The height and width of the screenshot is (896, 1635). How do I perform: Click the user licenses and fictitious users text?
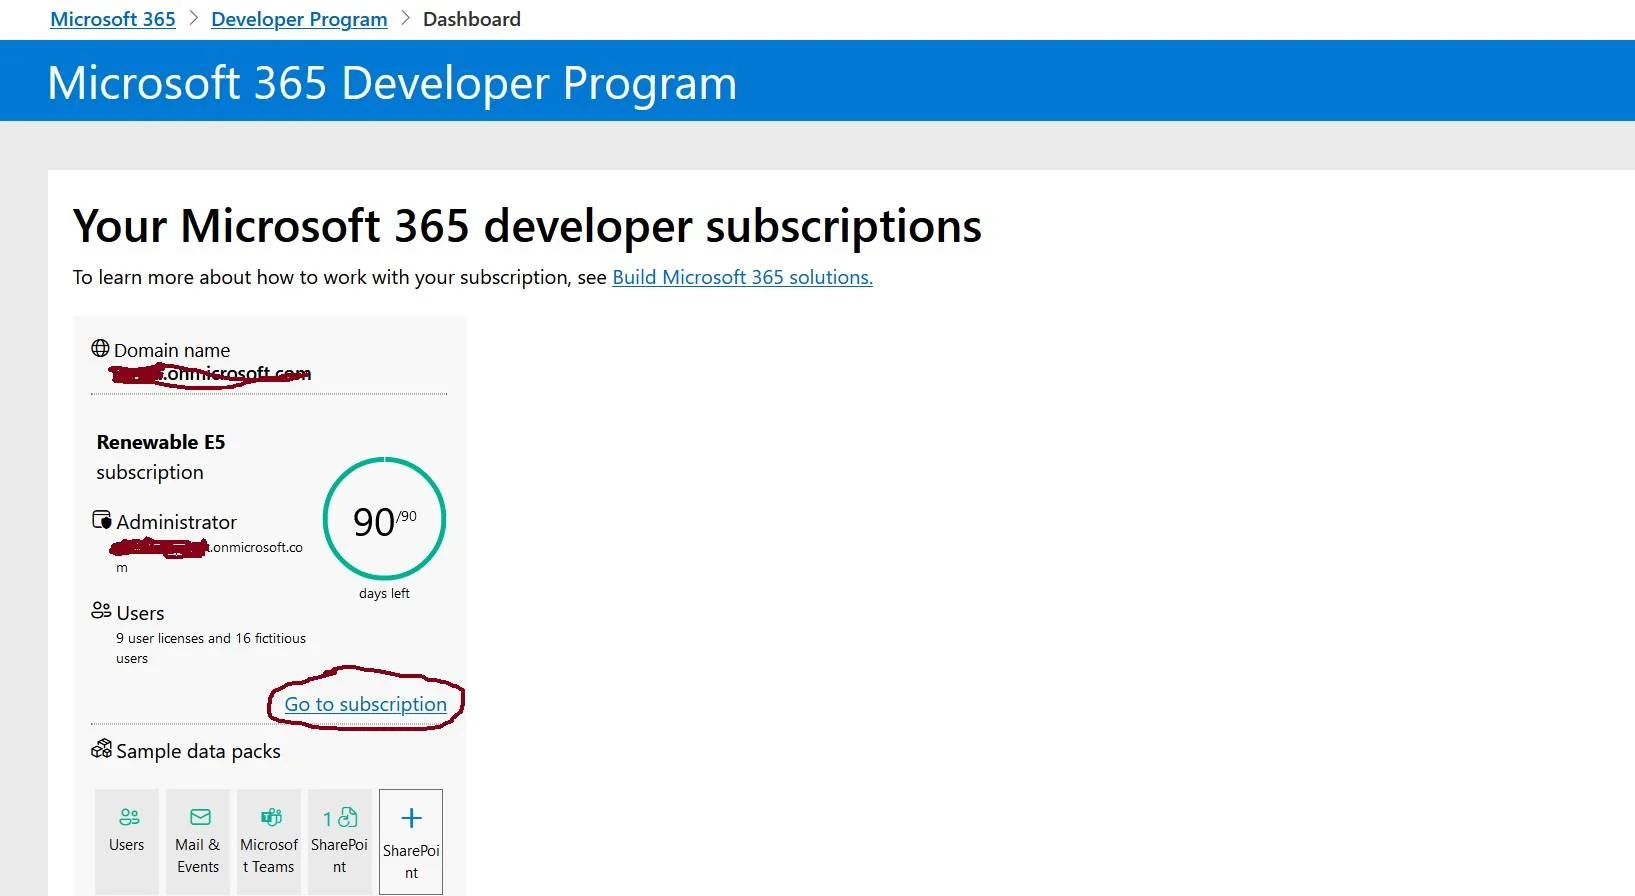(x=211, y=648)
